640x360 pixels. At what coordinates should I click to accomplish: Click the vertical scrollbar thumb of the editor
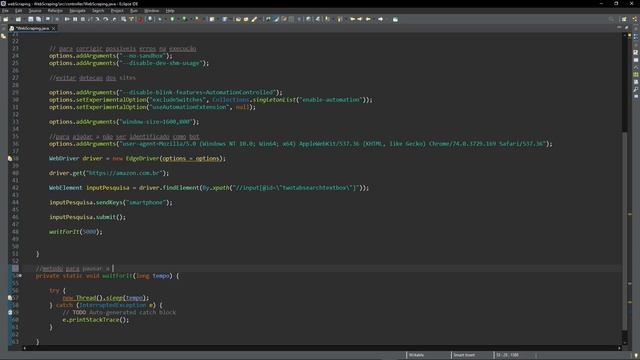coord(625,230)
